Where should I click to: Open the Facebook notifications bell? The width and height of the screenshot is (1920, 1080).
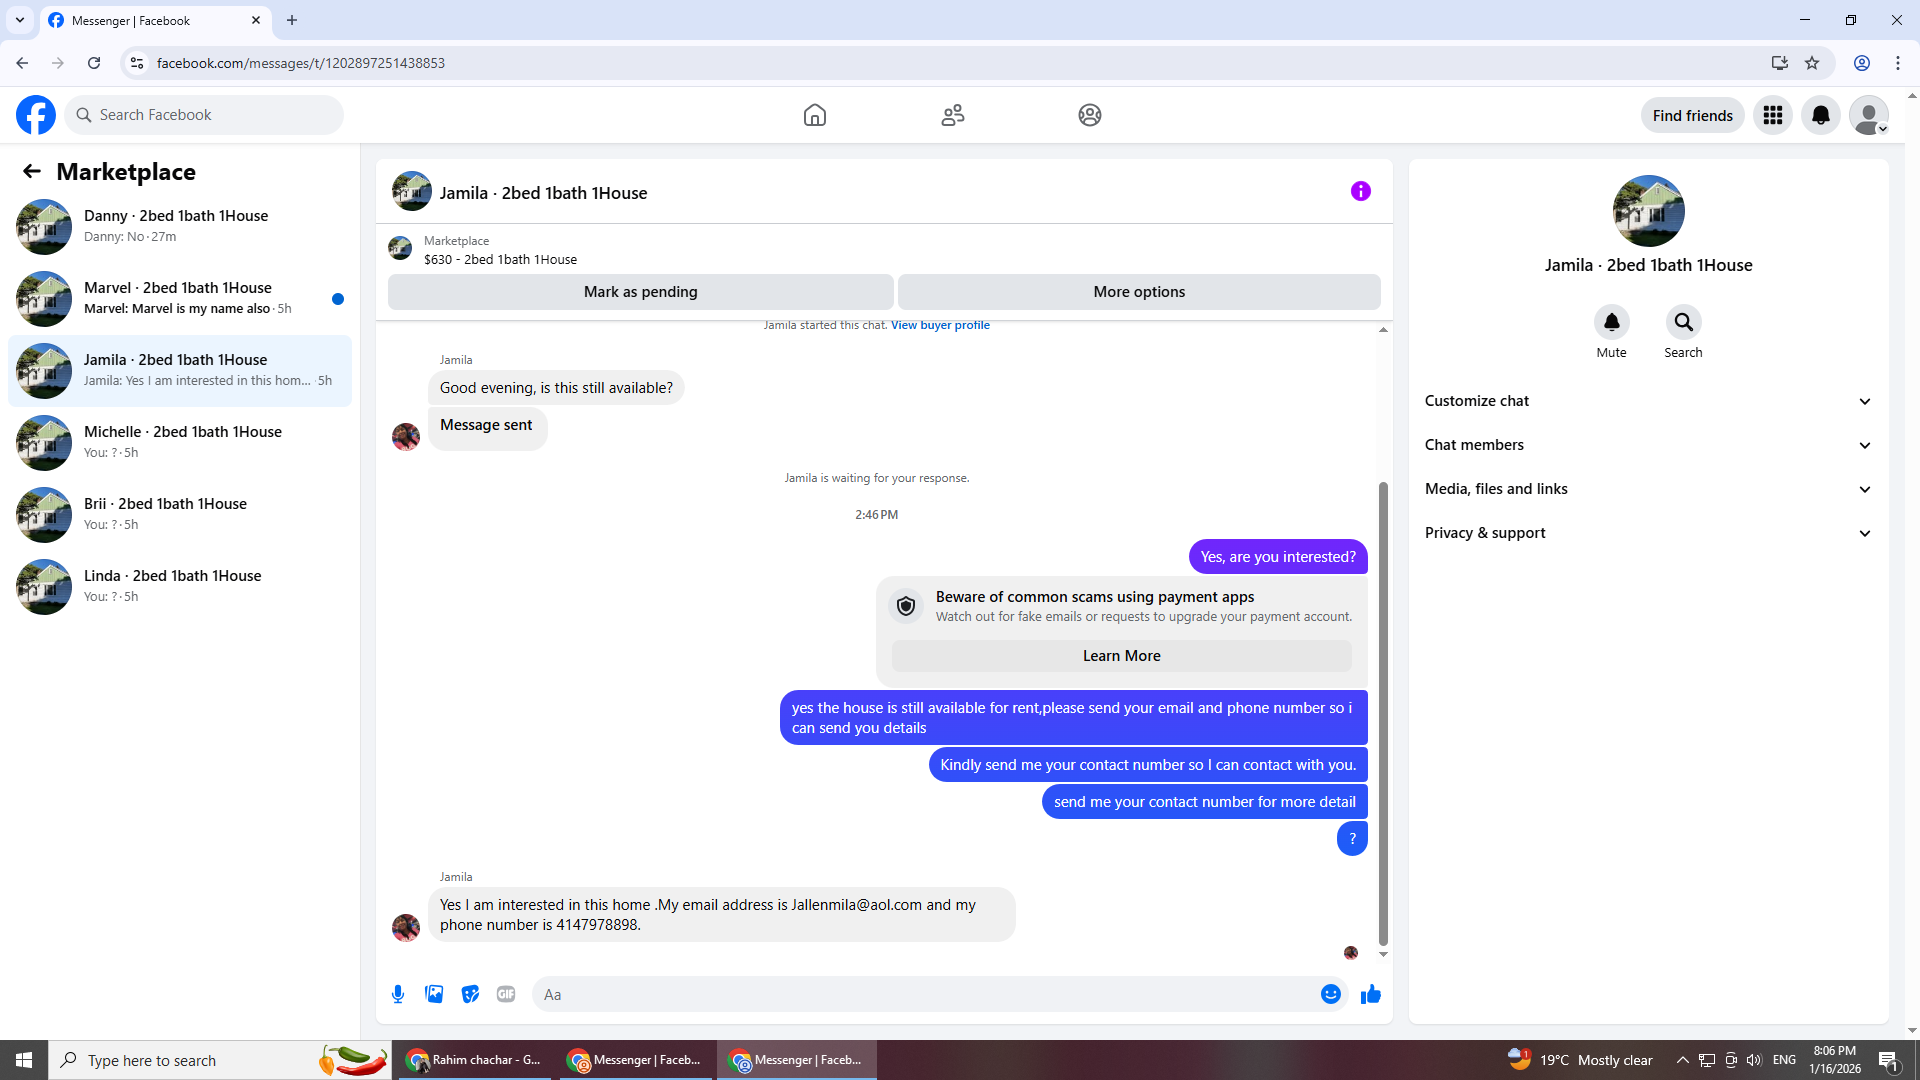click(x=1820, y=116)
